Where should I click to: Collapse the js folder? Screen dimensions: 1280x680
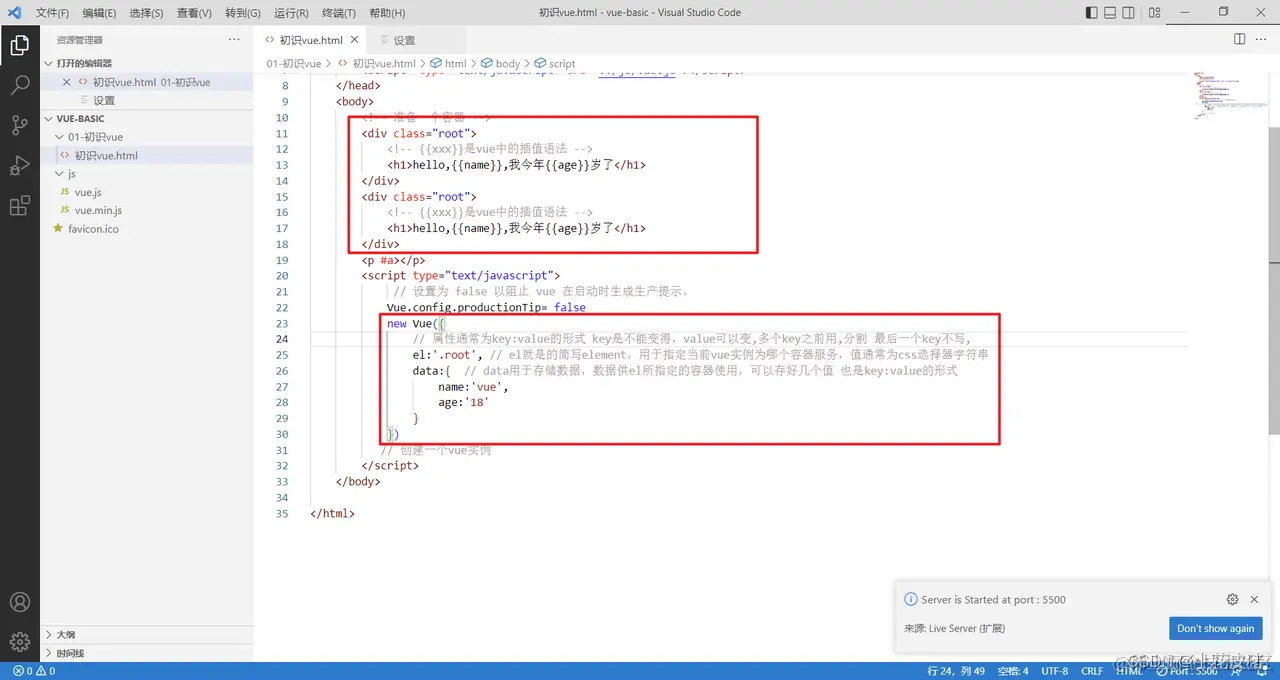coord(146,173)
